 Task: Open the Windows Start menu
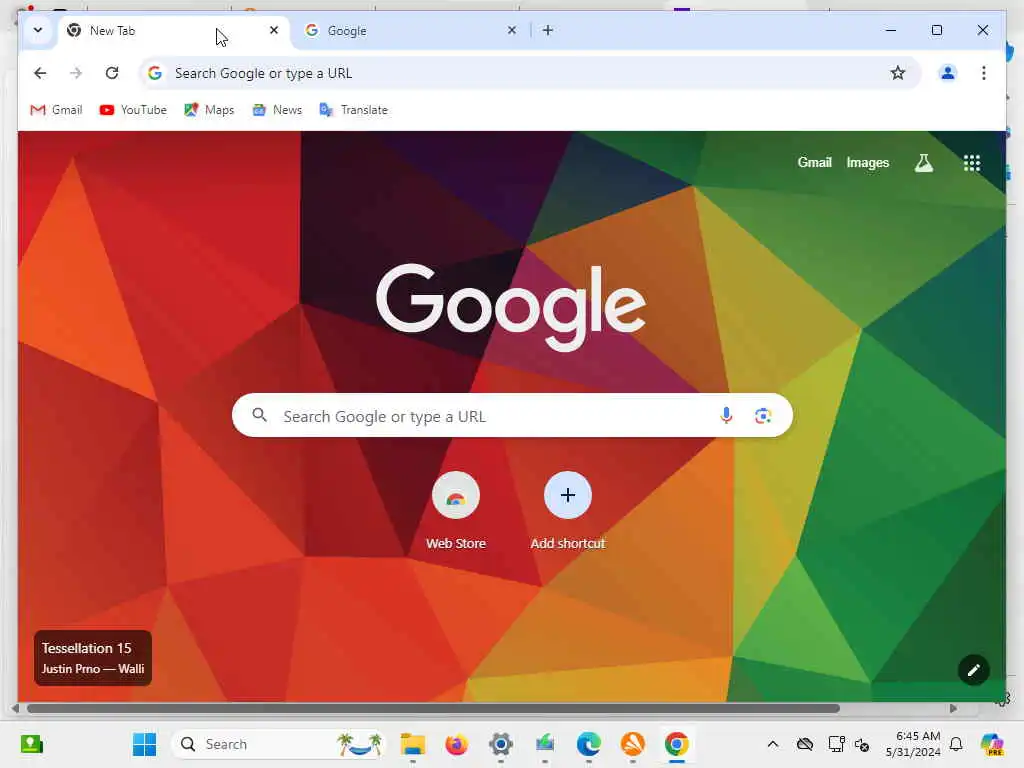tap(144, 744)
